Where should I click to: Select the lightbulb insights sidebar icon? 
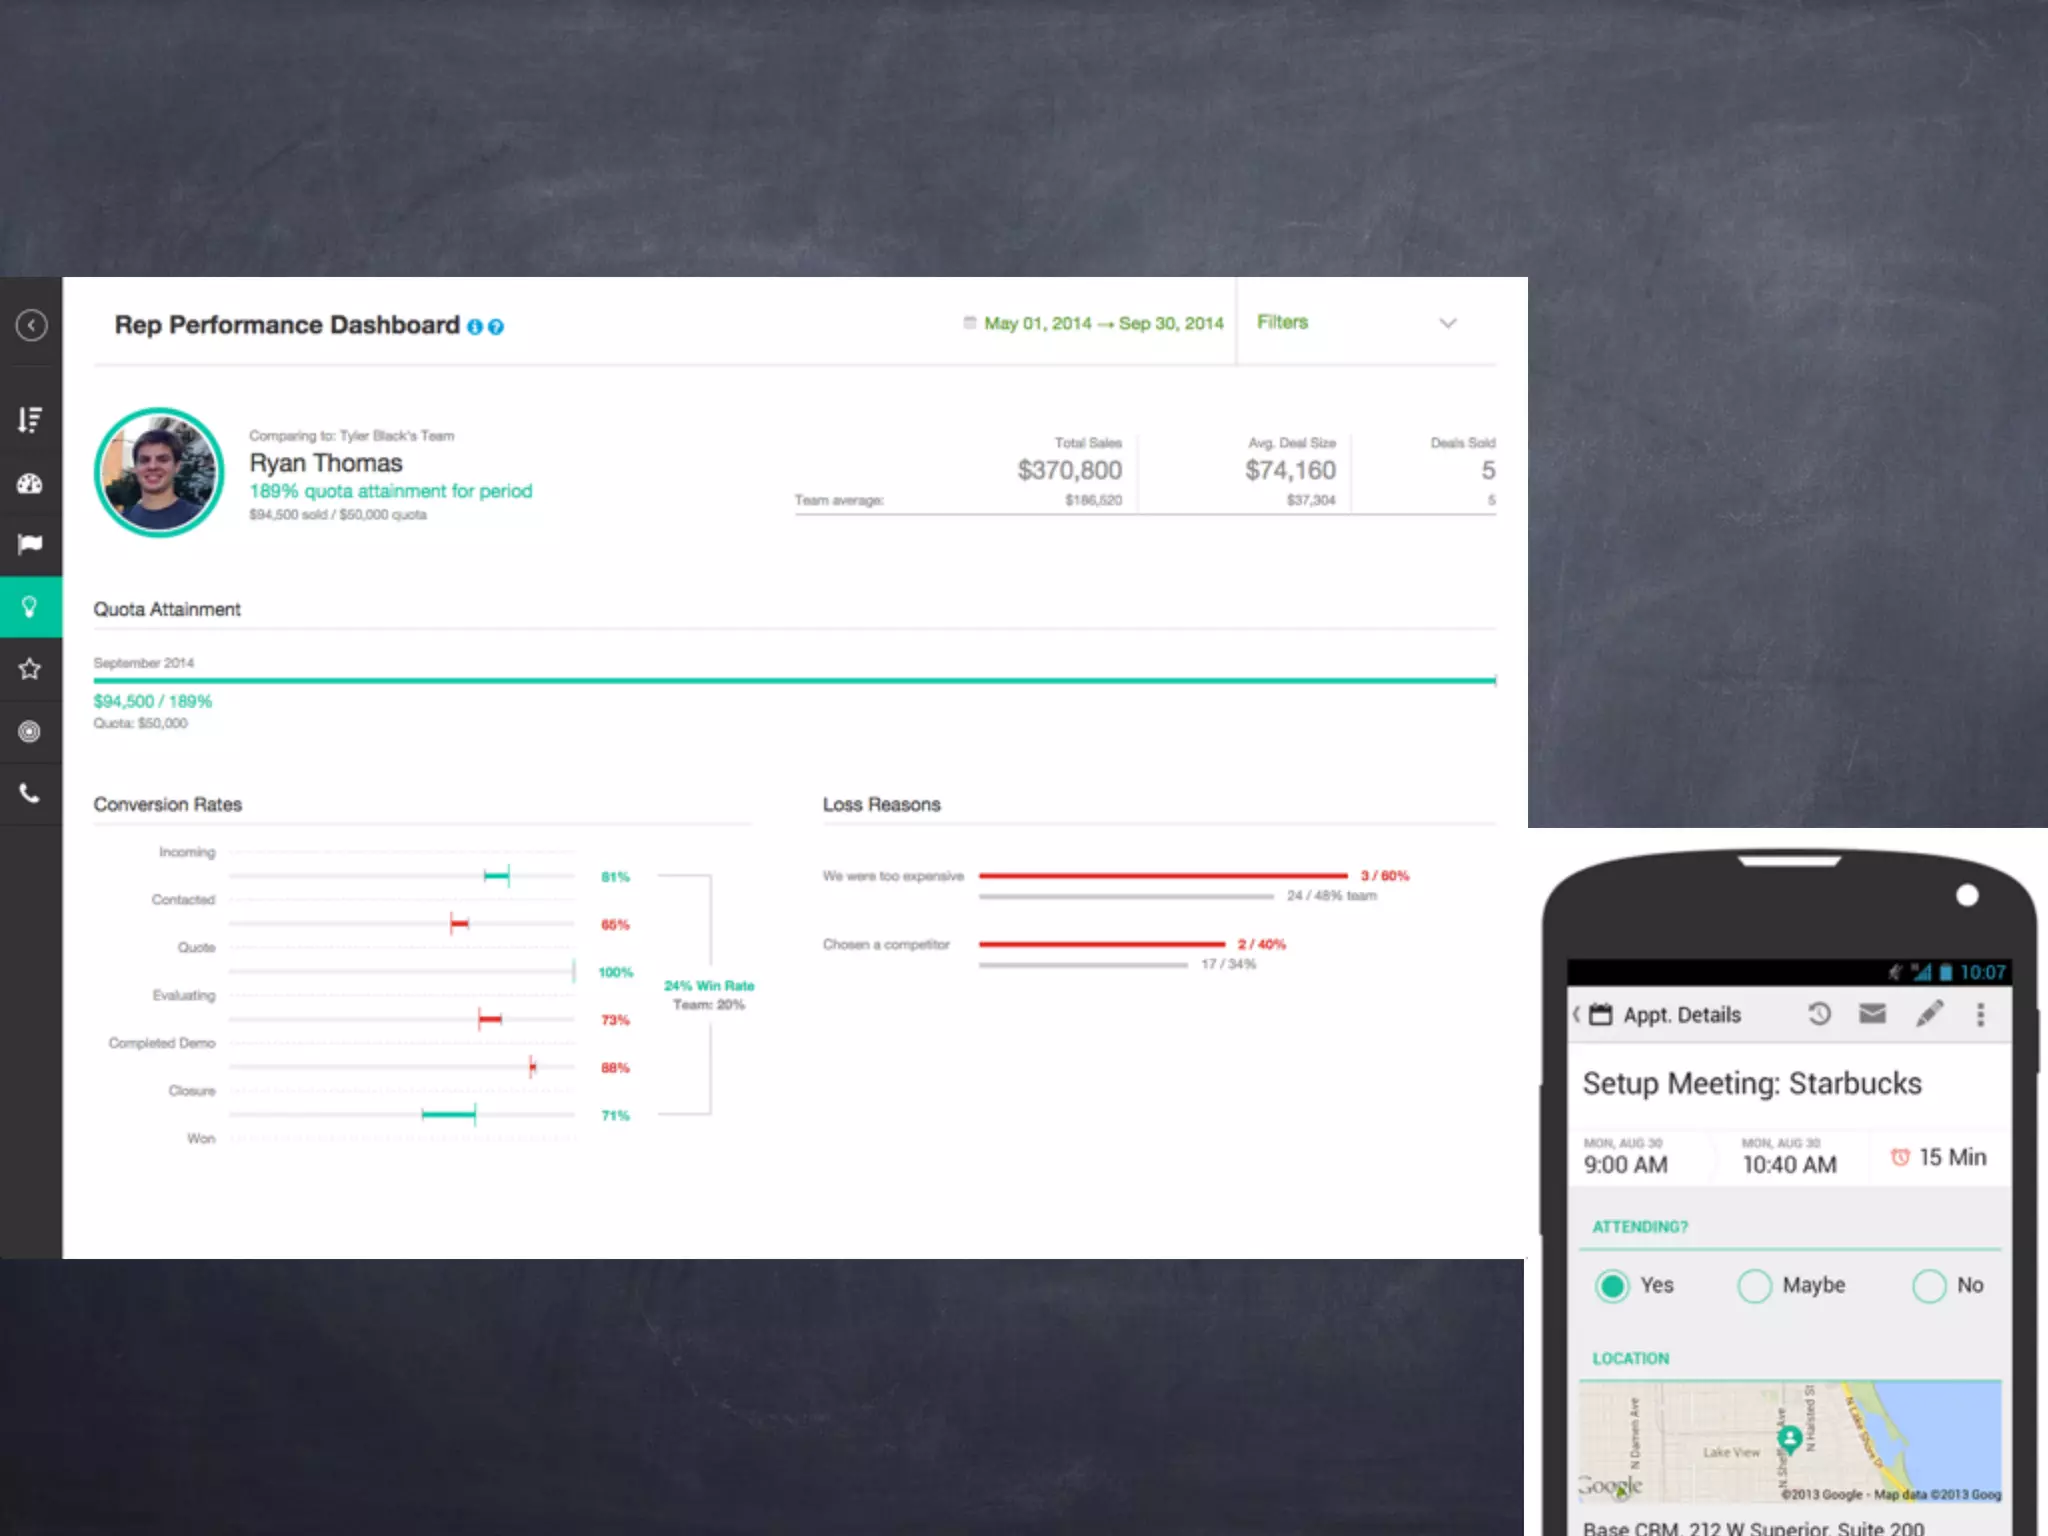(30, 607)
